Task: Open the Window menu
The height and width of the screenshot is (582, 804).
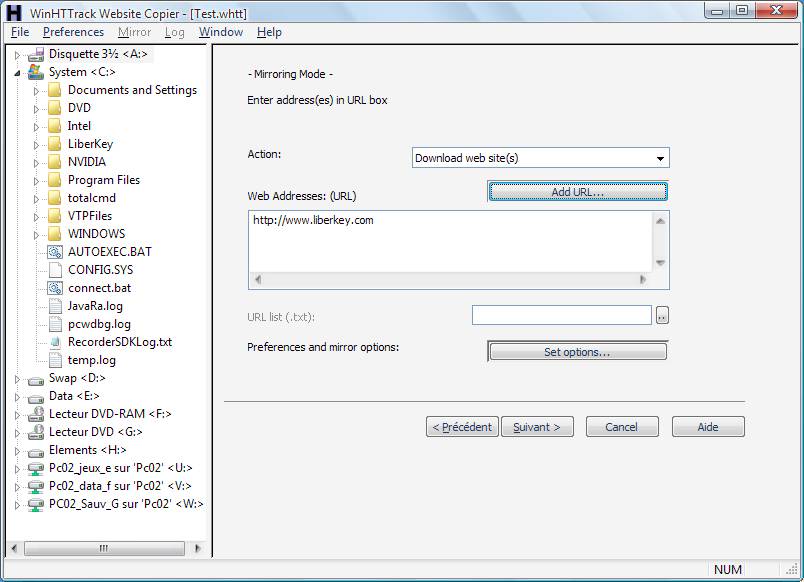Action: pyautogui.click(x=221, y=32)
